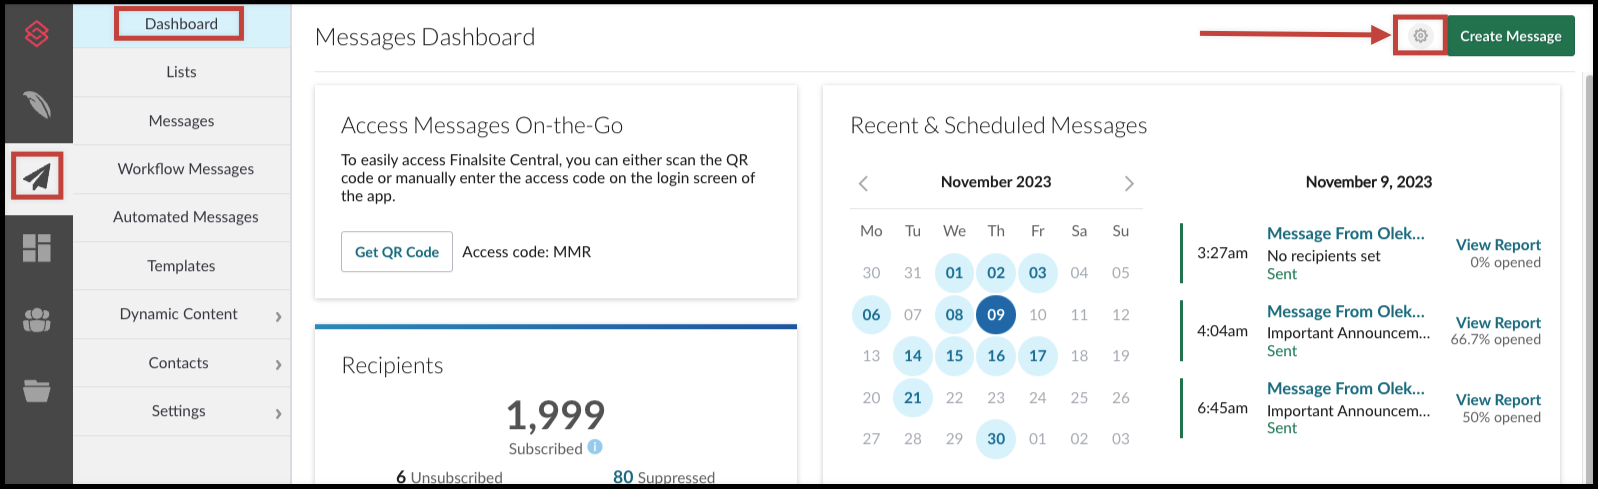The image size is (1598, 489).
Task: Open the 80 Suppressed recipients link
Action: pyautogui.click(x=664, y=477)
